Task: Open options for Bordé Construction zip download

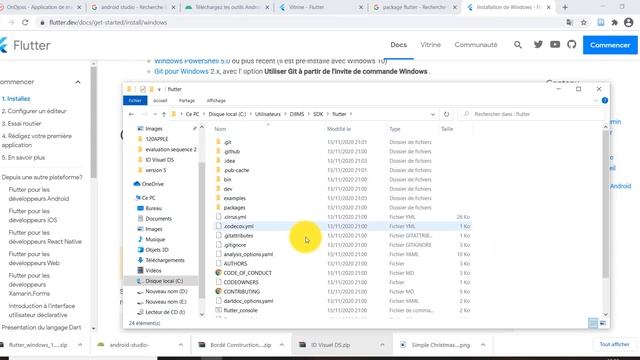Action: [x=282, y=345]
